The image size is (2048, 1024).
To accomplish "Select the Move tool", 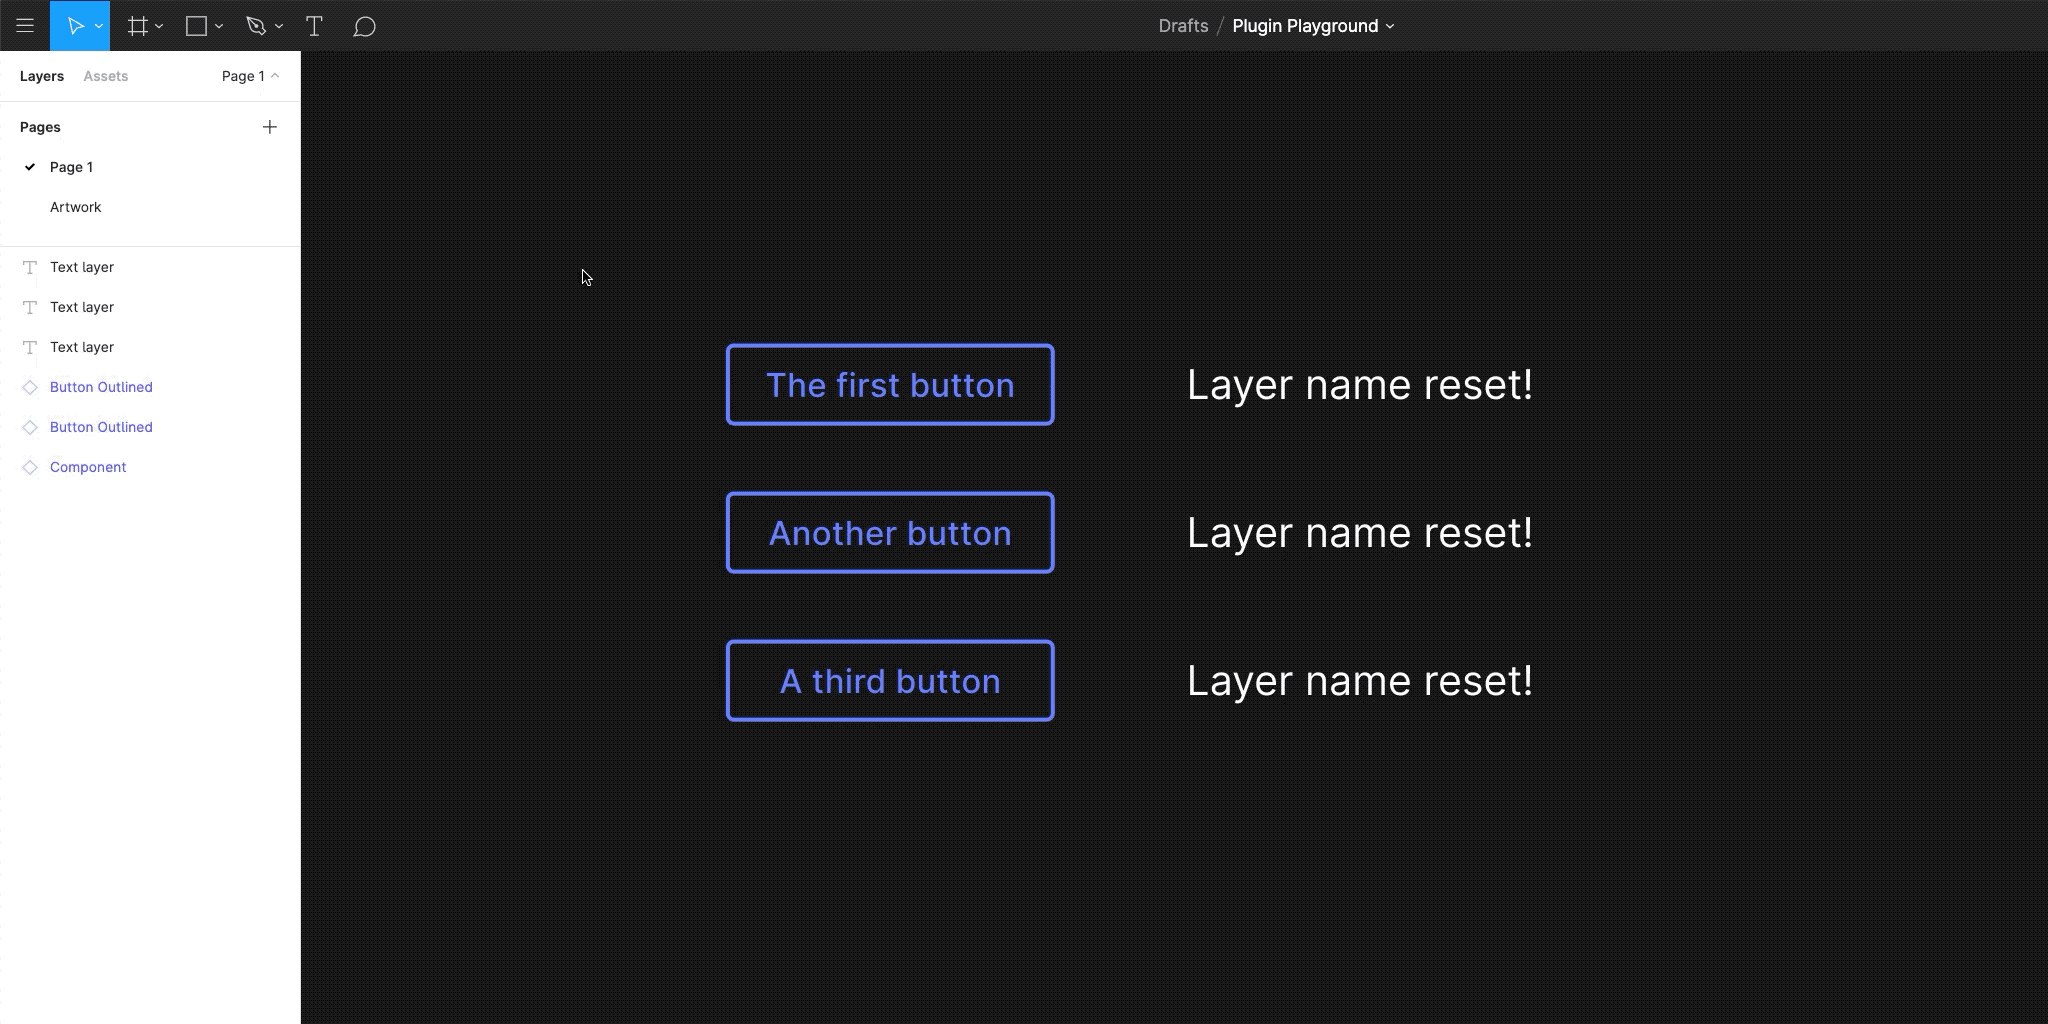I will coord(75,26).
